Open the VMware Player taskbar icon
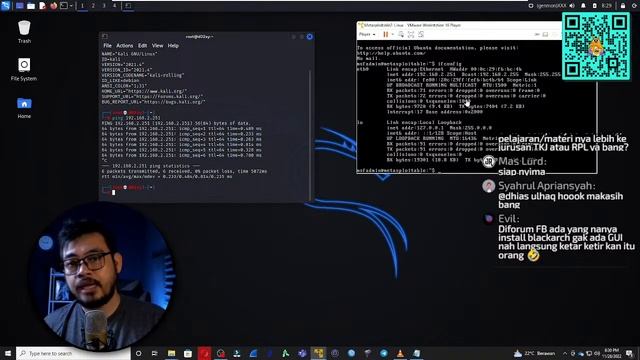 pyautogui.click(x=318, y=353)
